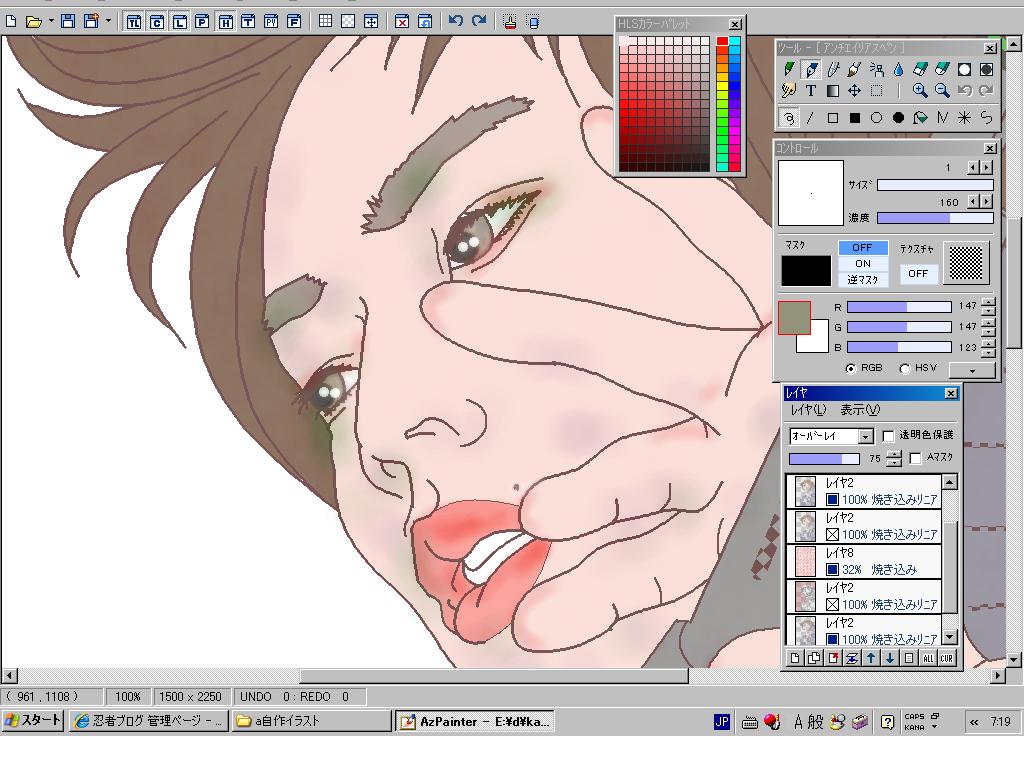The height and width of the screenshot is (768, 1024).
Task: Choose the freehand drawing shape
Action: [x=789, y=118]
